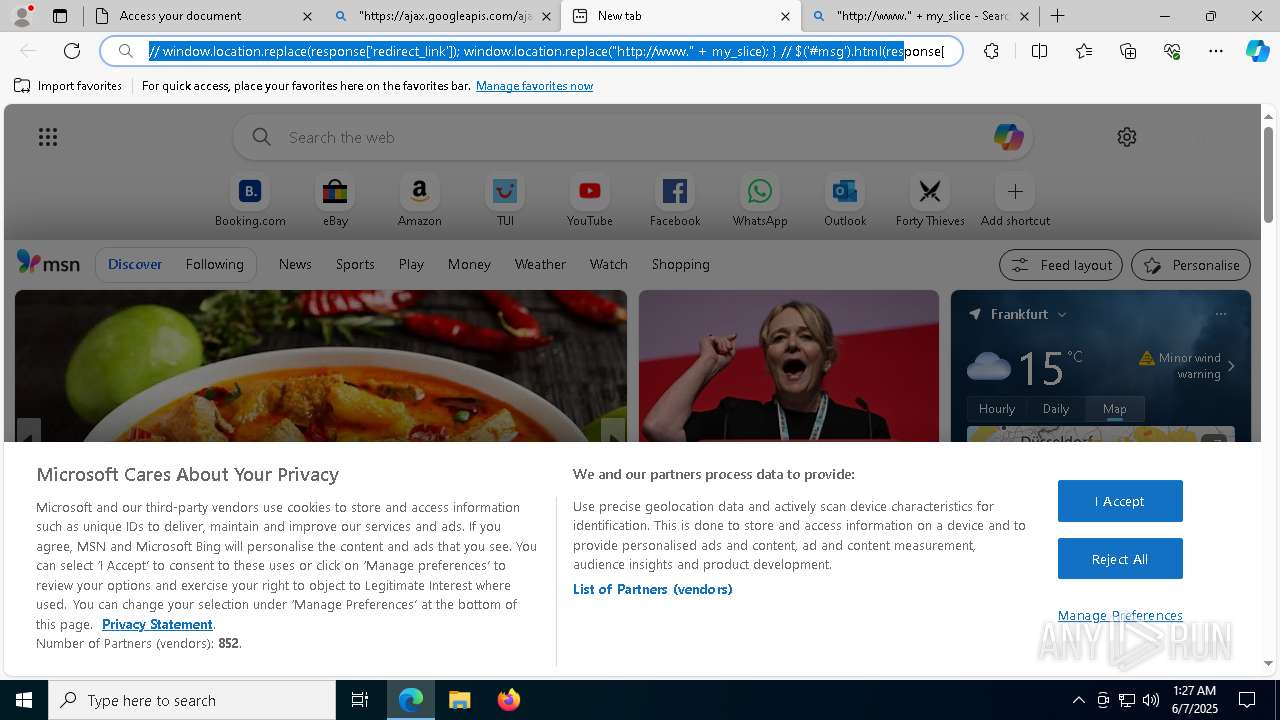
Task: Toggle the split screen icon
Action: [1039, 51]
